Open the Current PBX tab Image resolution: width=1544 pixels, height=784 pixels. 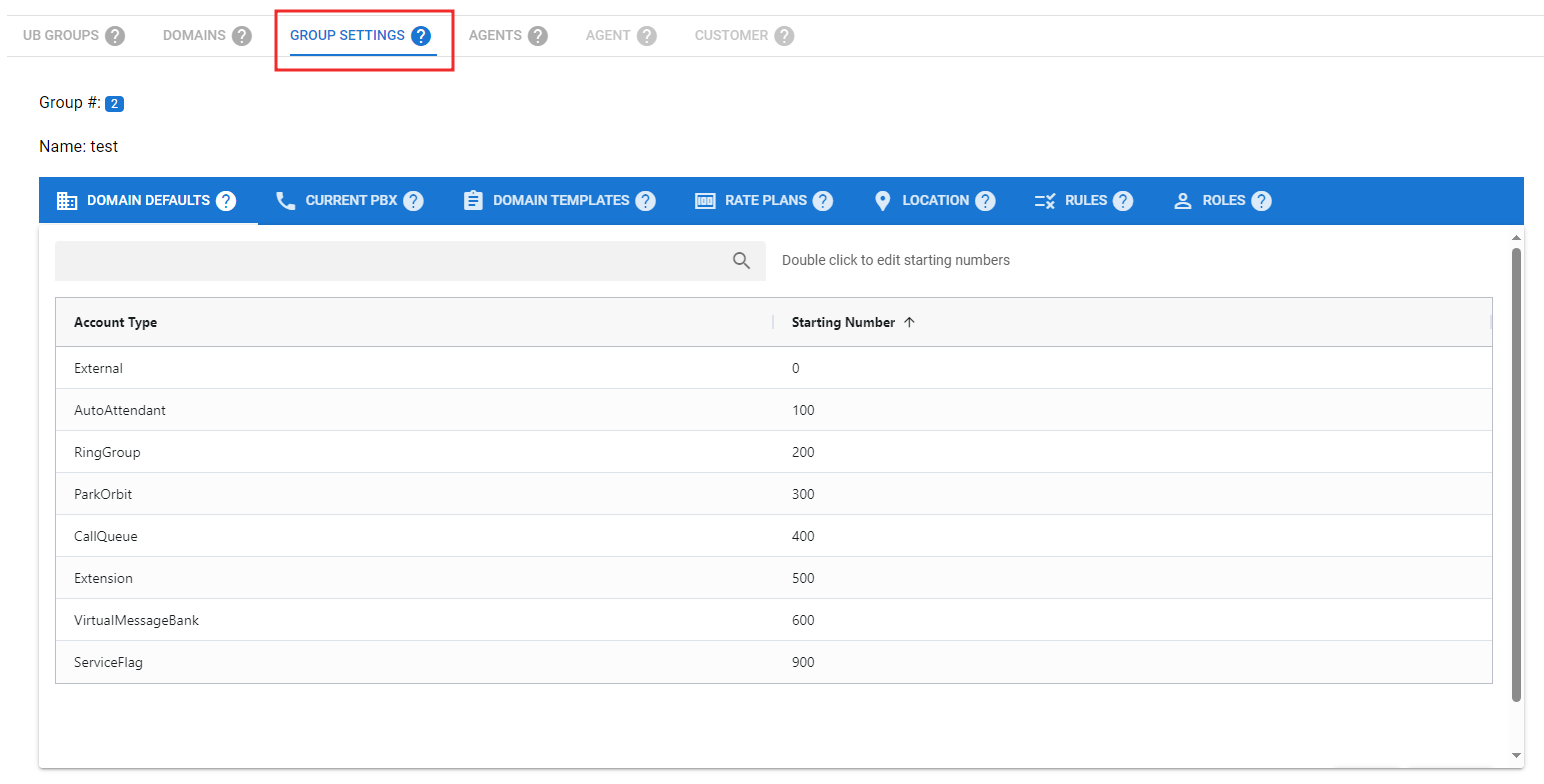point(350,201)
